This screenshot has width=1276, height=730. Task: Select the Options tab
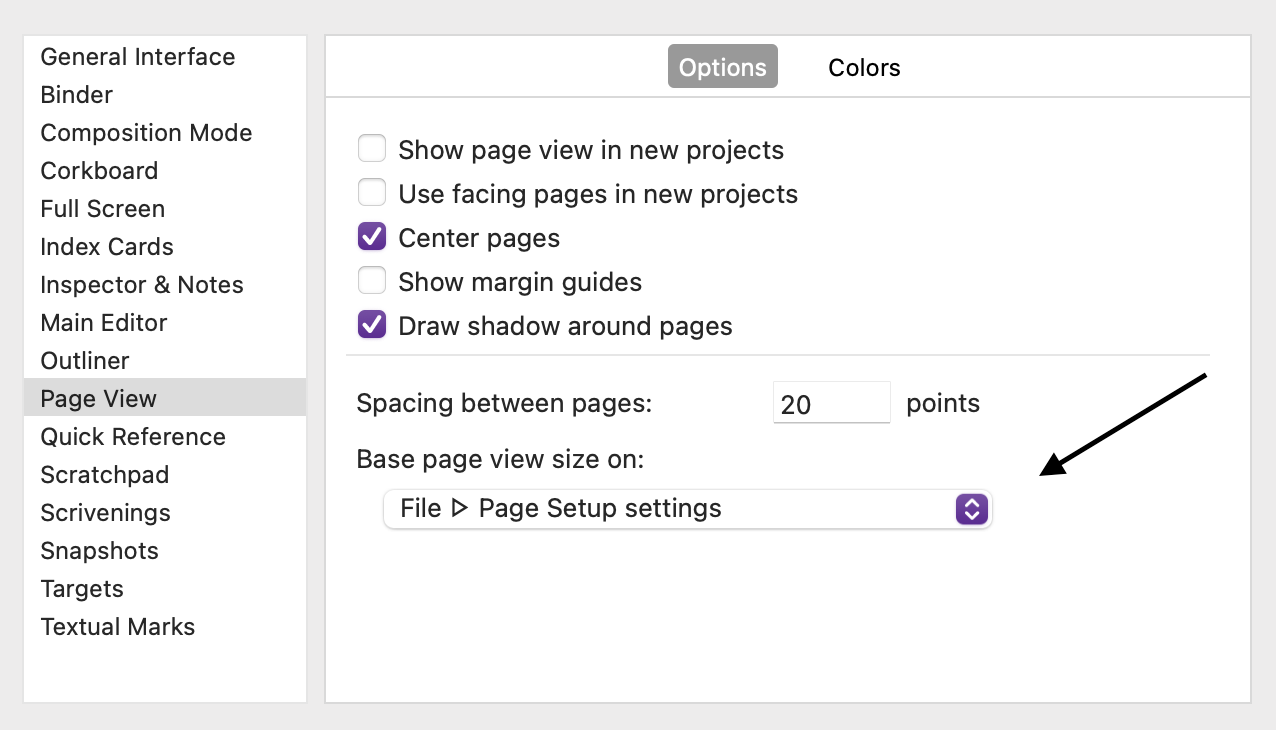click(x=722, y=67)
